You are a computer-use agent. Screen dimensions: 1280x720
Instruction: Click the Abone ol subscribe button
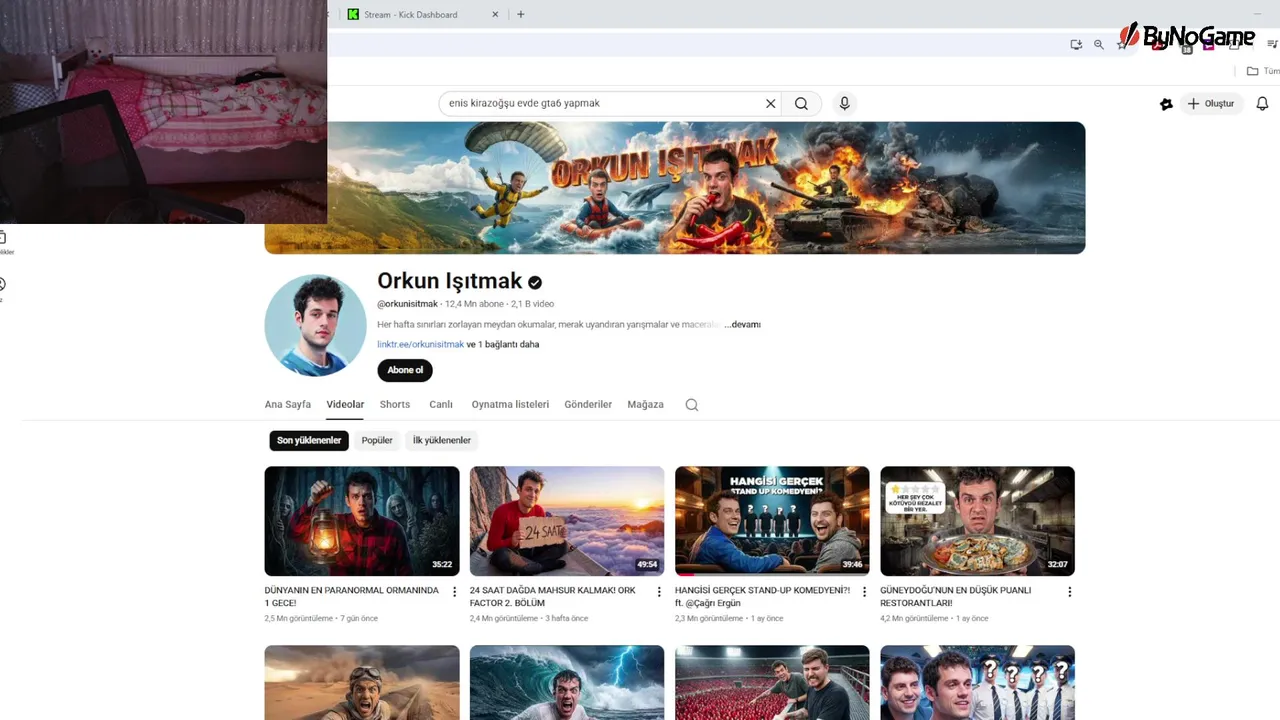click(405, 370)
